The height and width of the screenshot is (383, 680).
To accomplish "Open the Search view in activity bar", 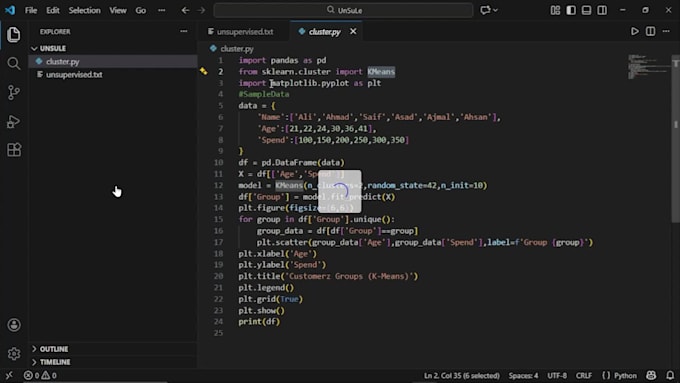I will click(13, 63).
